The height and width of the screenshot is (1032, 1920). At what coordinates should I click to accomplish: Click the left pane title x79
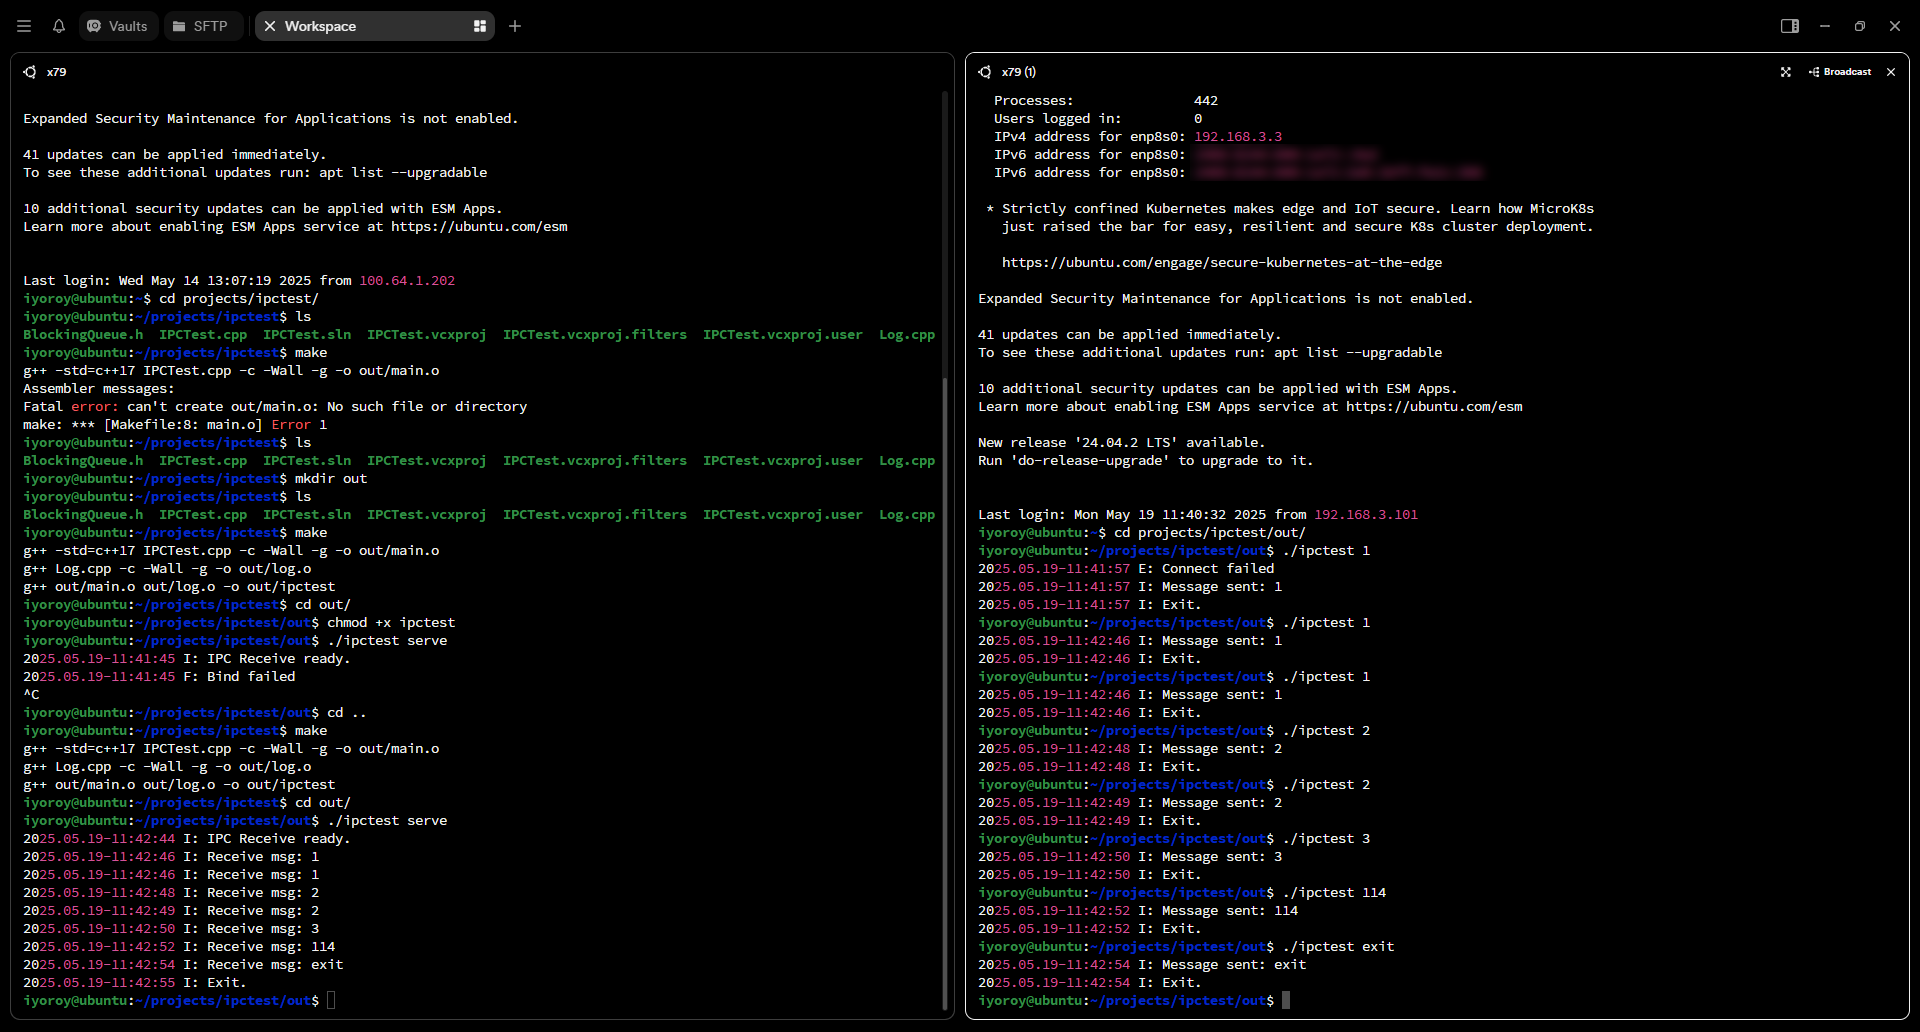(57, 72)
